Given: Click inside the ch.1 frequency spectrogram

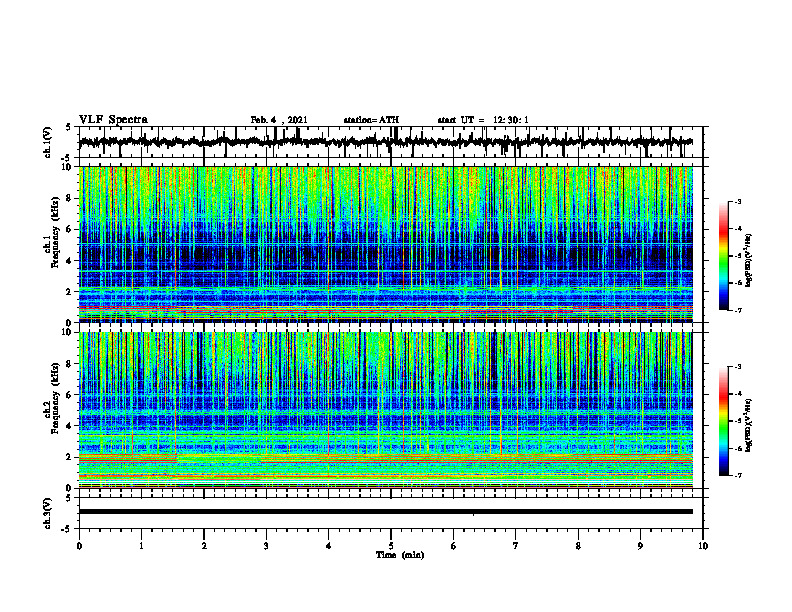Looking at the screenshot, I should point(386,244).
